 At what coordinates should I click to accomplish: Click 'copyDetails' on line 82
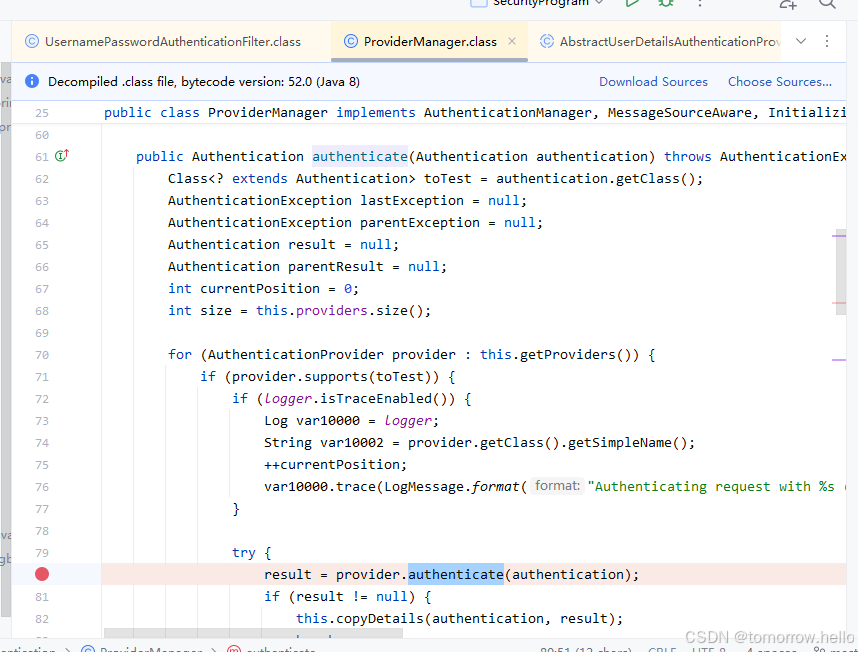[380, 619]
